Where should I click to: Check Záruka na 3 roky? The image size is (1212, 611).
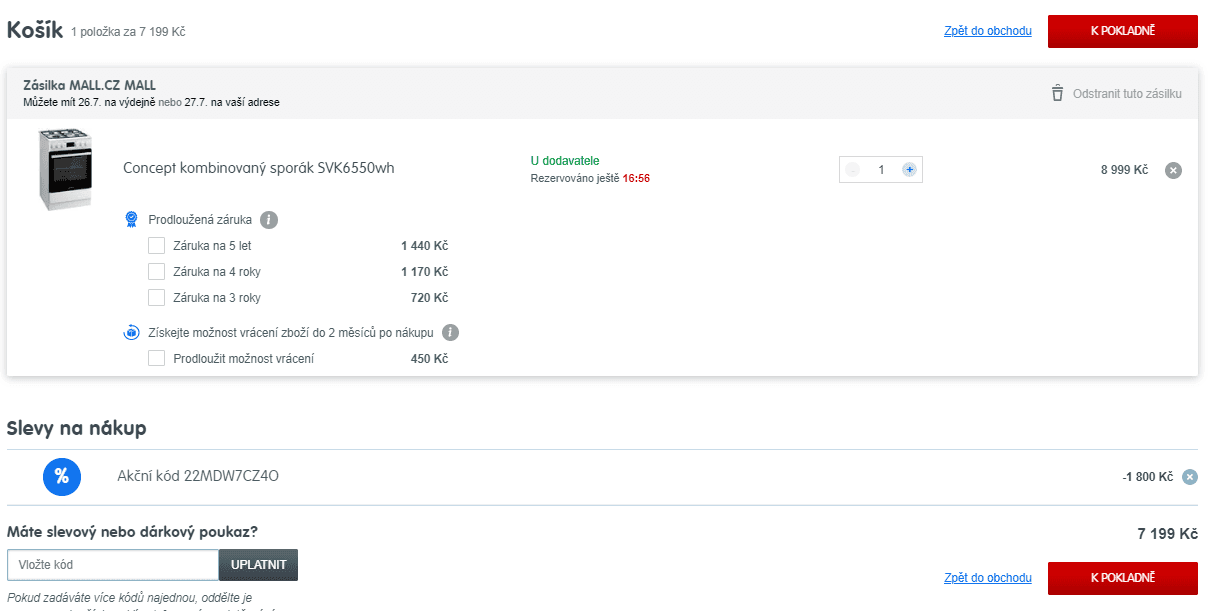click(156, 297)
